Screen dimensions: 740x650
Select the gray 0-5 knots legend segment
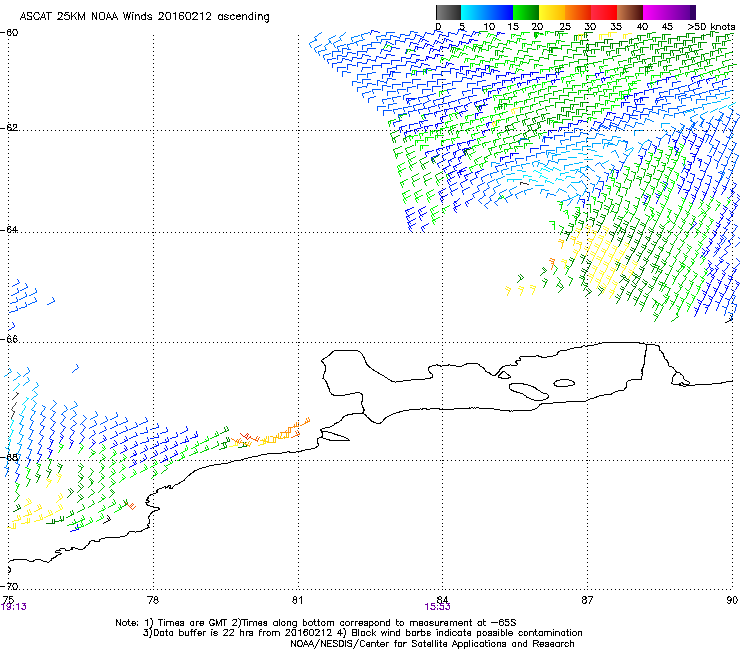(449, 12)
